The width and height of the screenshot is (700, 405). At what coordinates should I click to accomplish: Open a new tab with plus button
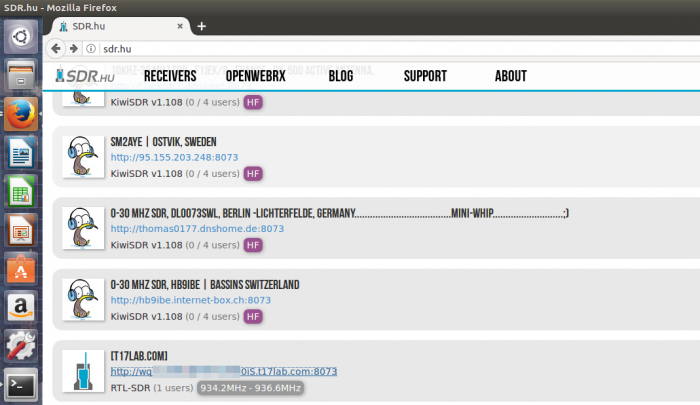(x=202, y=26)
